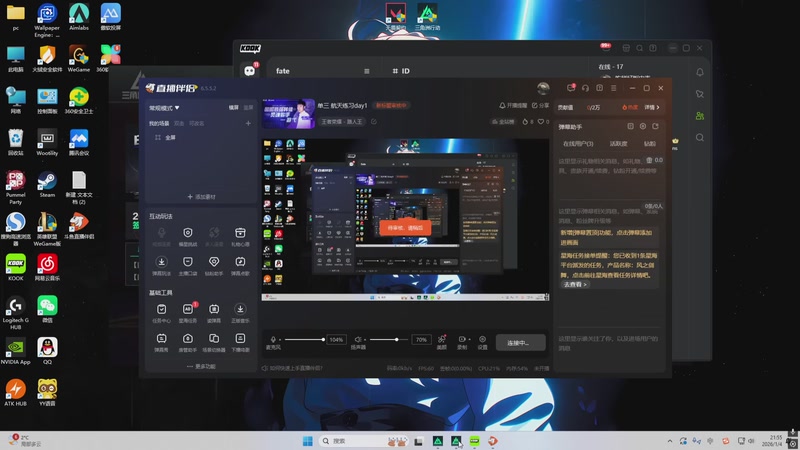This screenshot has height=450, width=800.
Task: Open the 读弹幕 tool
Action: tap(214, 309)
